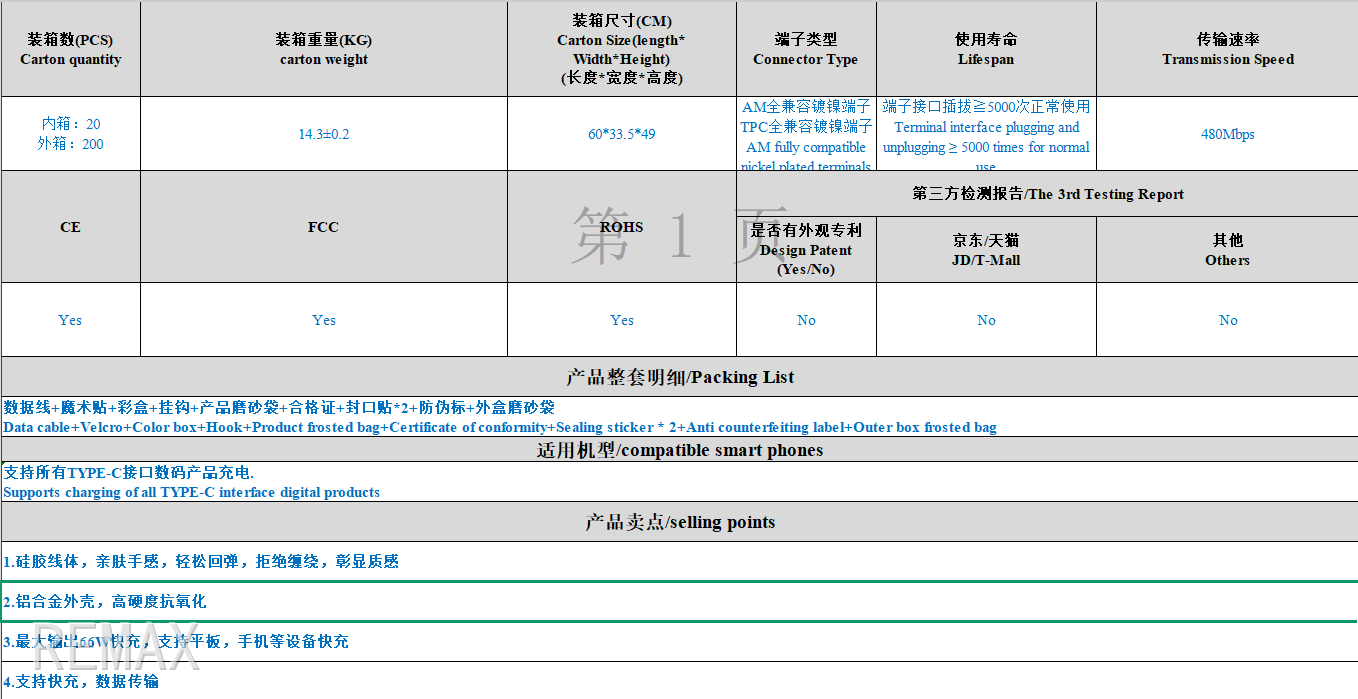The width and height of the screenshot is (1358, 699).
Task: Click the AM nickel plated terminals cell
Action: tap(805, 136)
